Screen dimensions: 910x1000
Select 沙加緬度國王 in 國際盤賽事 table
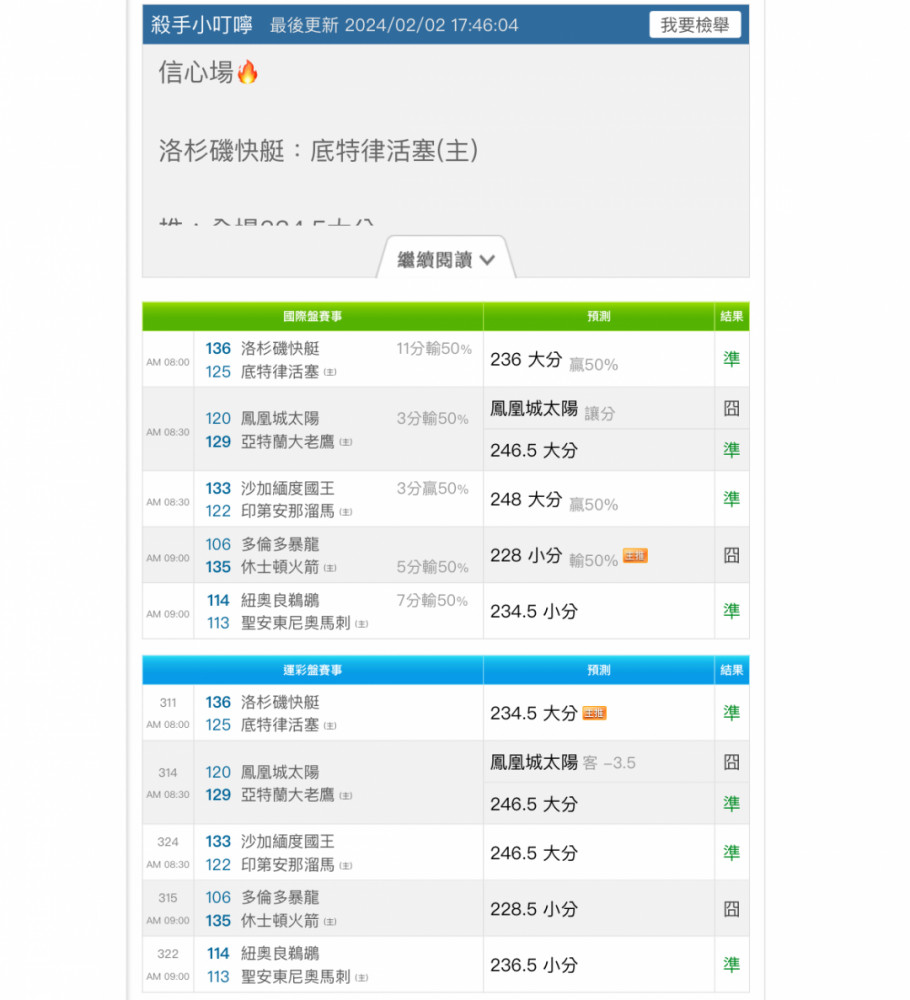[x=288, y=489]
